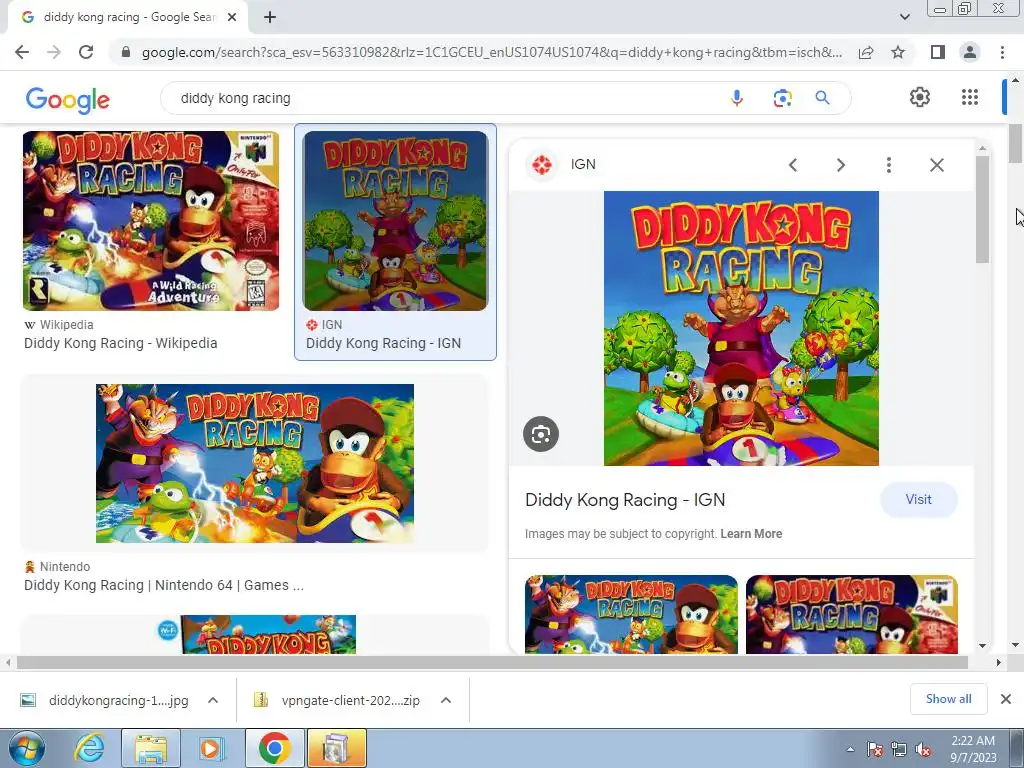Open the Chrome three-dot menu
1024x768 pixels.
tap(1002, 52)
